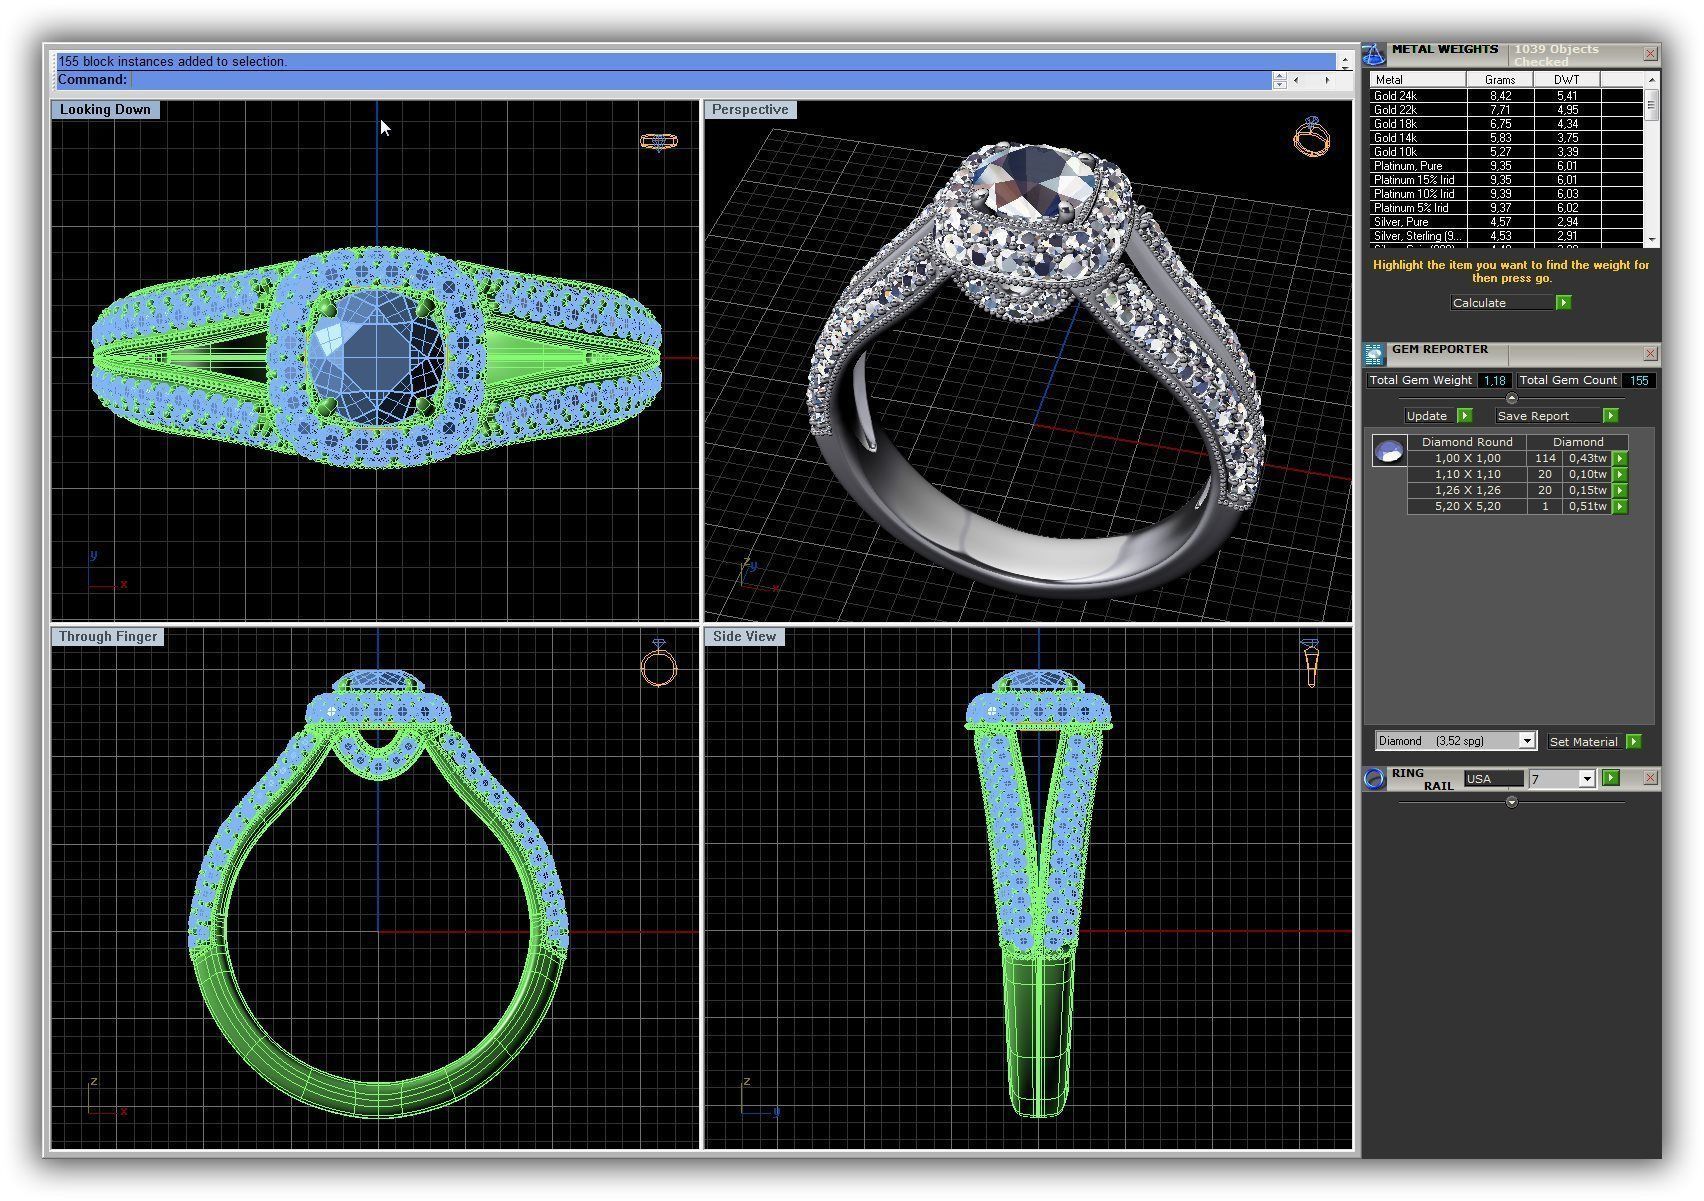Close the Metal Weights panel
Image resolution: width=1704 pixels, height=1201 pixels.
click(x=1650, y=53)
